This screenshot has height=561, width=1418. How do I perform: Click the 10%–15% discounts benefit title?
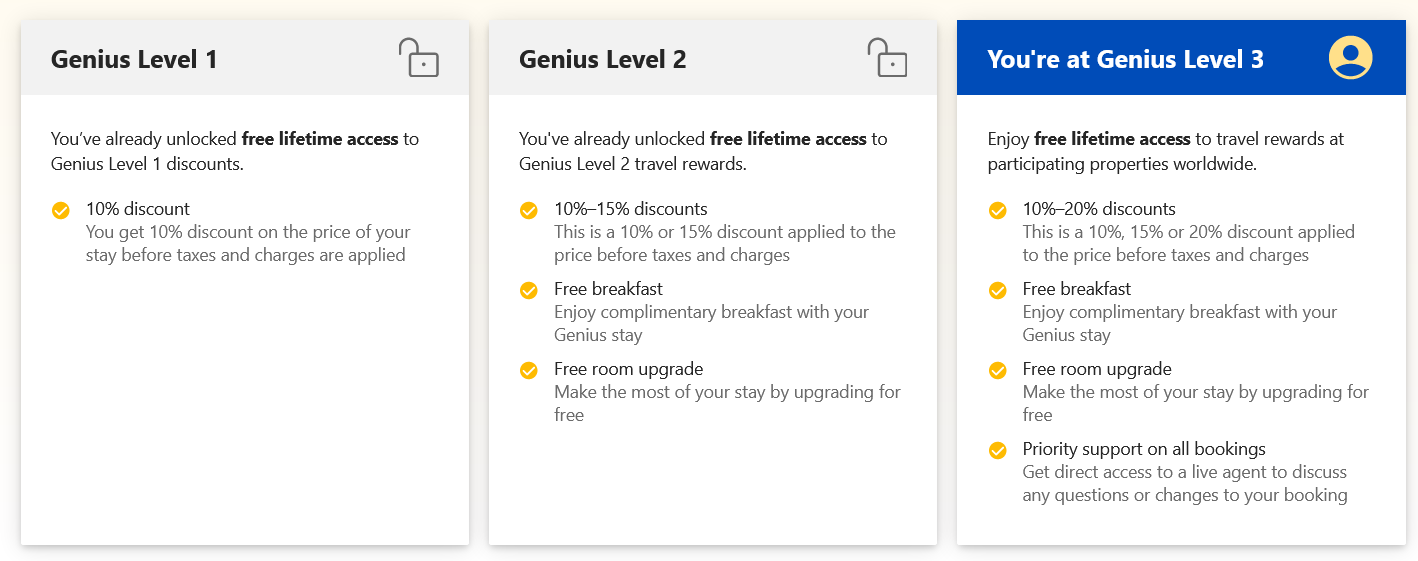(630, 209)
